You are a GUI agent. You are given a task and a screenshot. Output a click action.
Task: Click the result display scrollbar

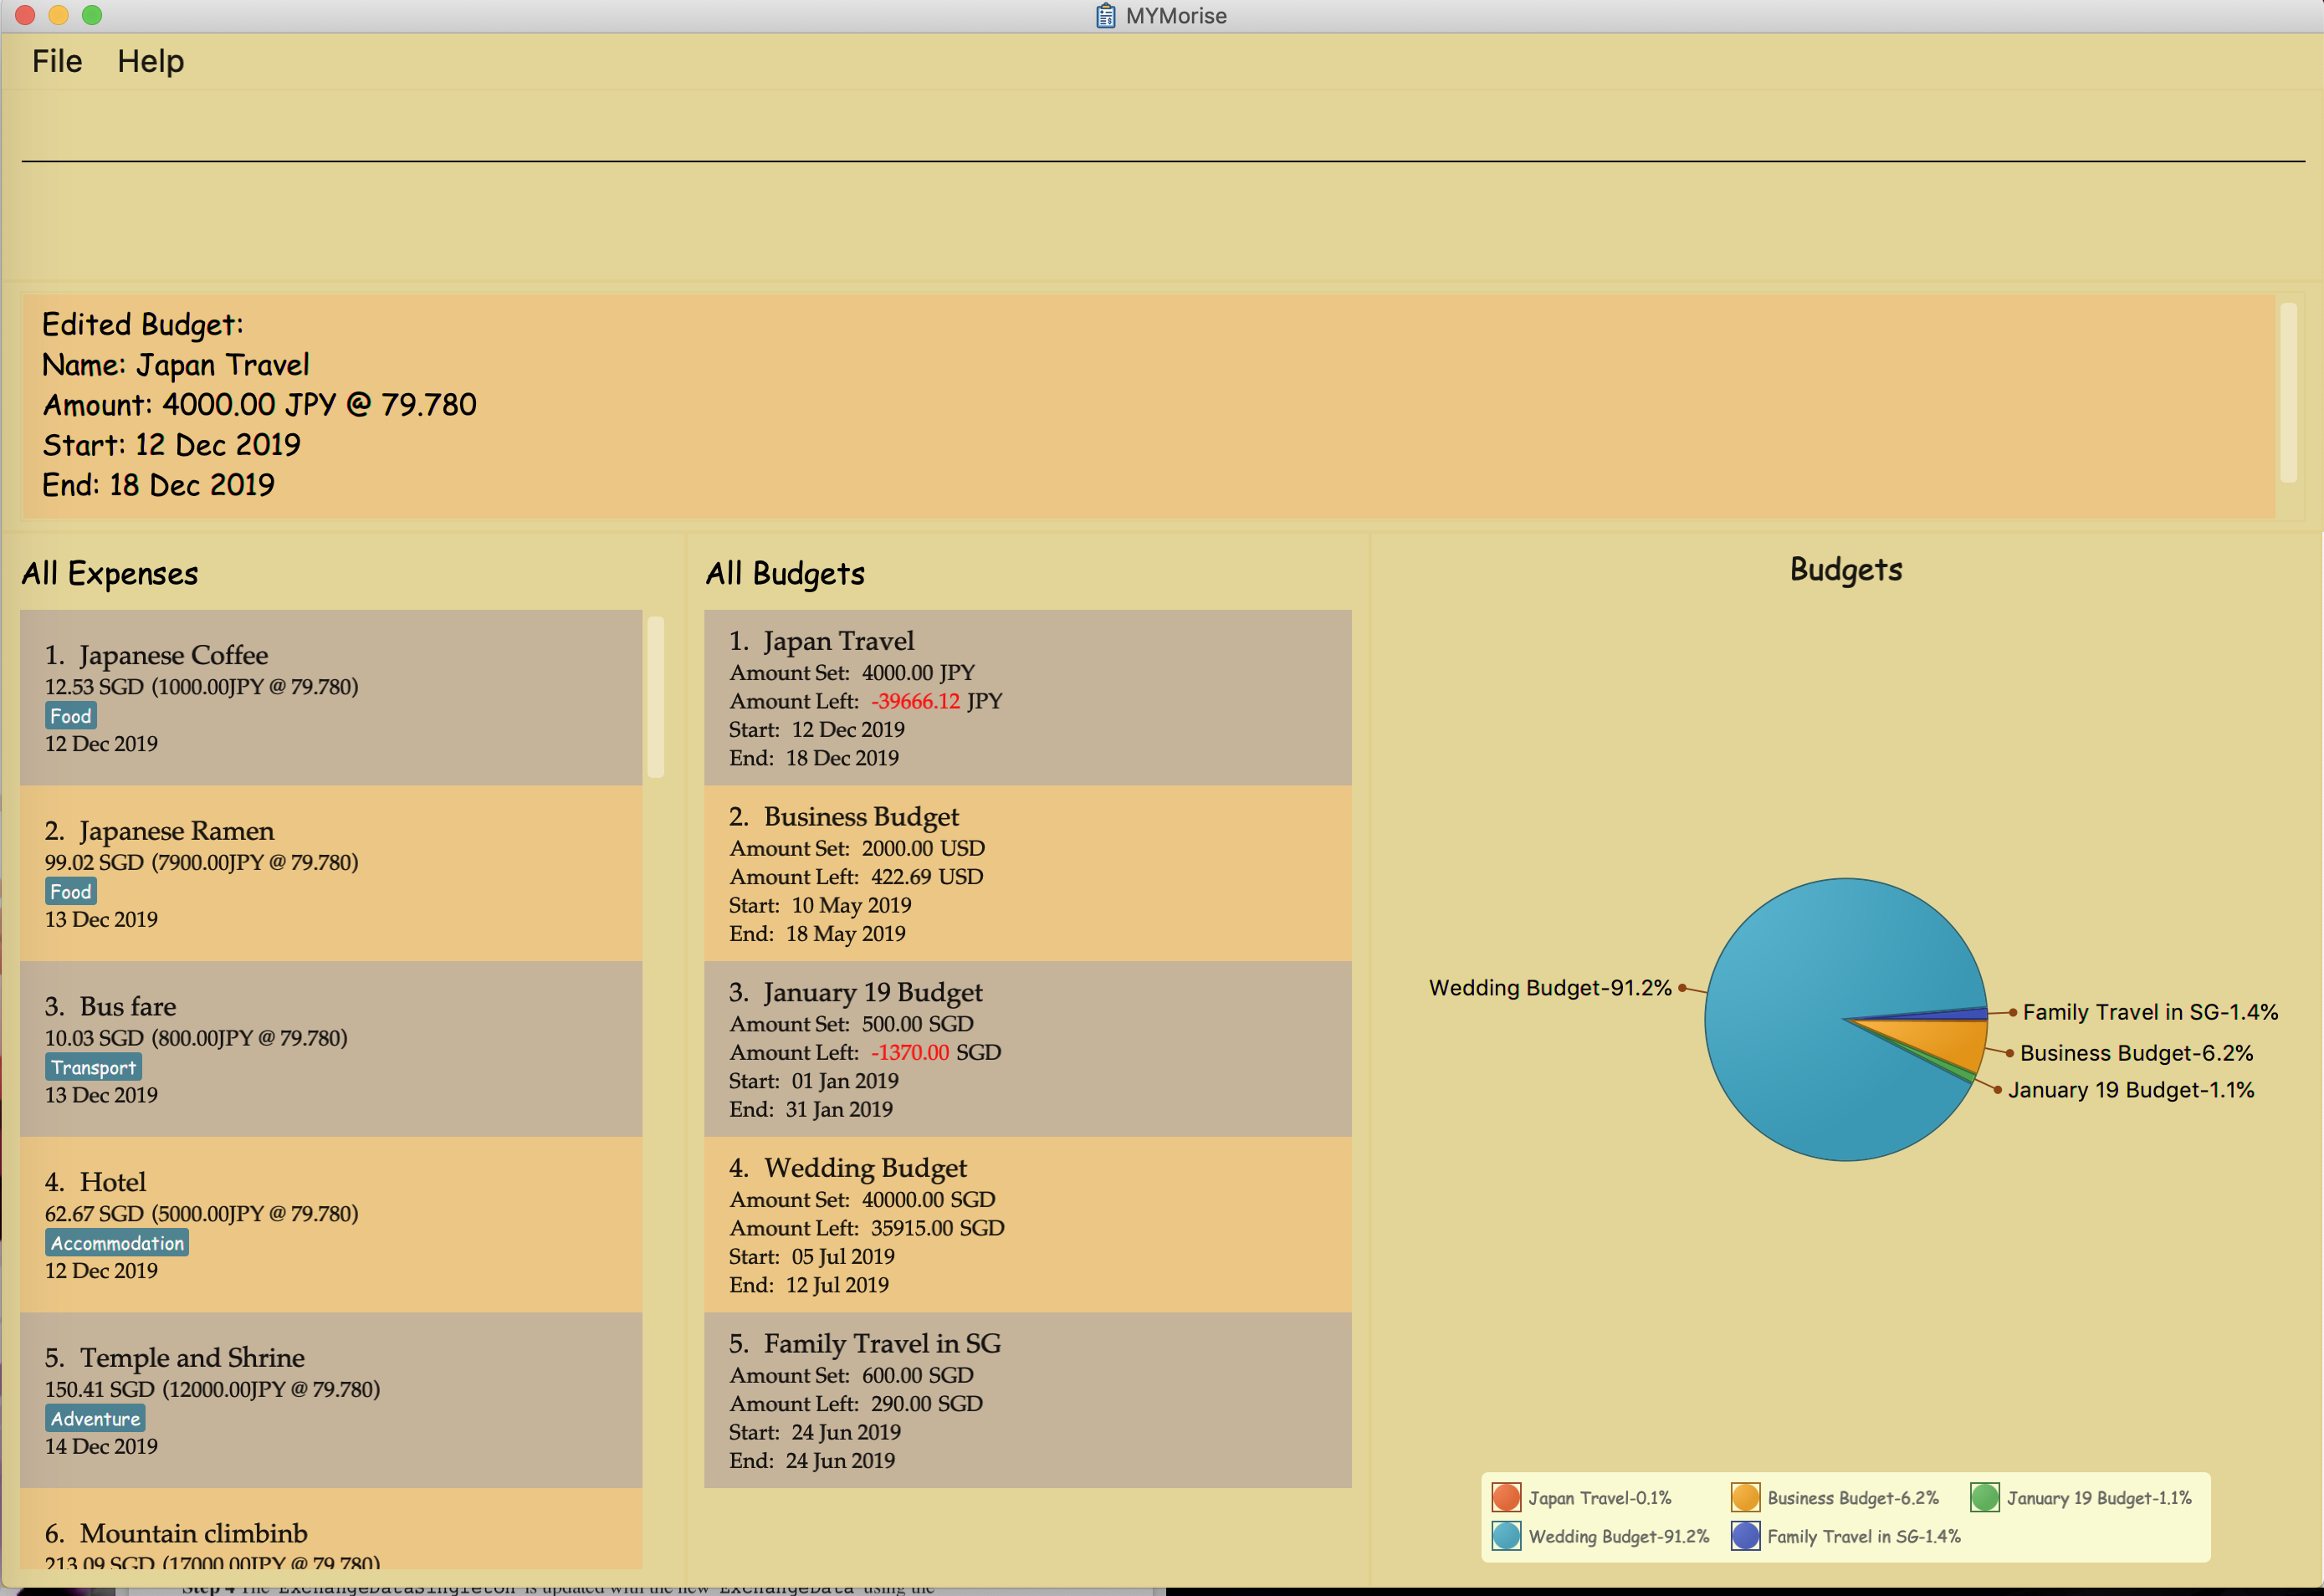tap(2287, 392)
